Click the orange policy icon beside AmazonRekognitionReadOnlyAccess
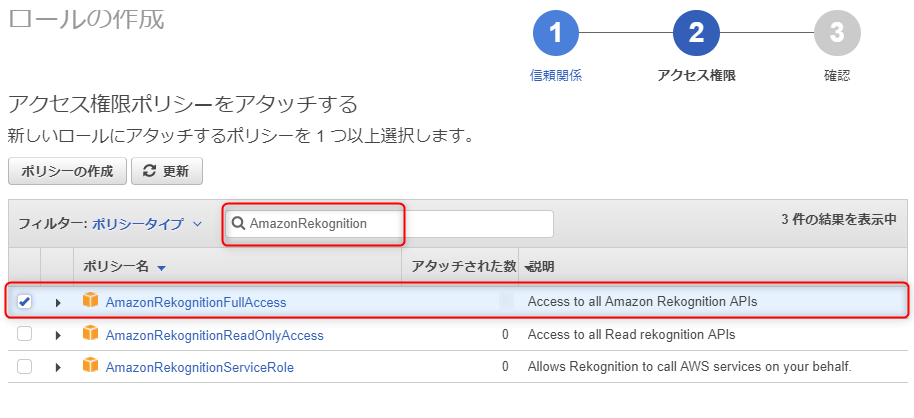The height and width of the screenshot is (418, 914). (90, 334)
